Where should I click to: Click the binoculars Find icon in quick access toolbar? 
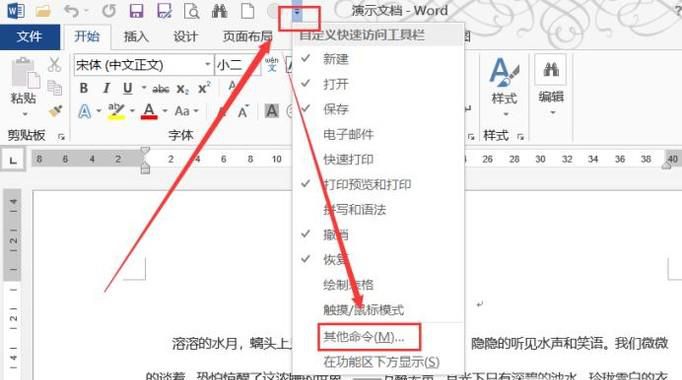pos(220,11)
